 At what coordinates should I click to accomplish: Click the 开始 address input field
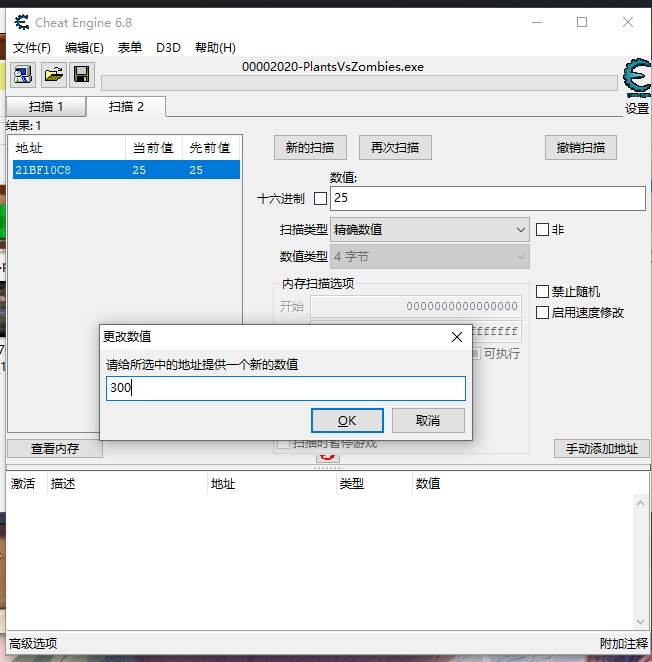416,306
